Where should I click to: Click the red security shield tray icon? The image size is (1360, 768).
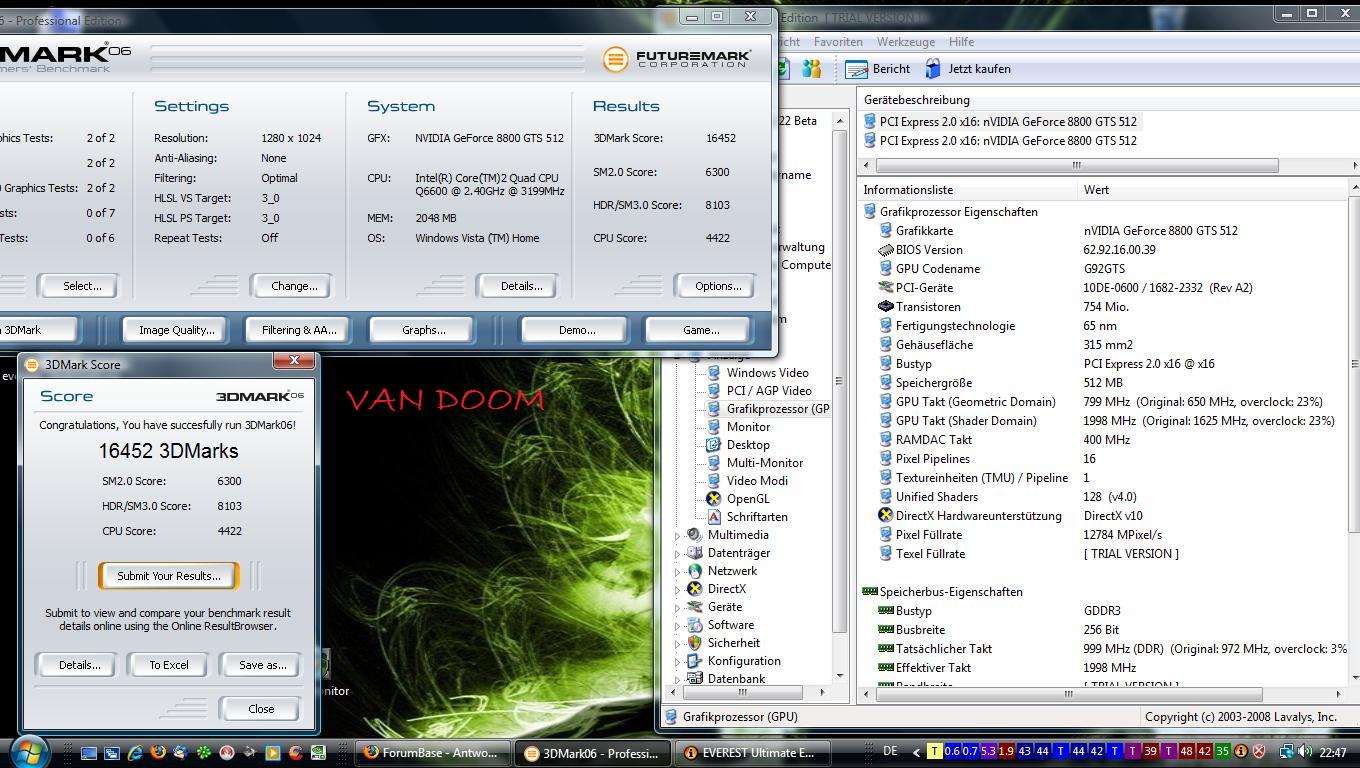[1259, 751]
